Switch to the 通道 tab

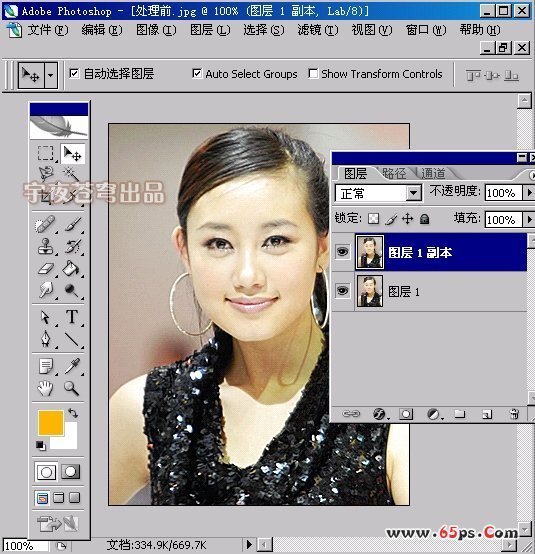point(433,173)
